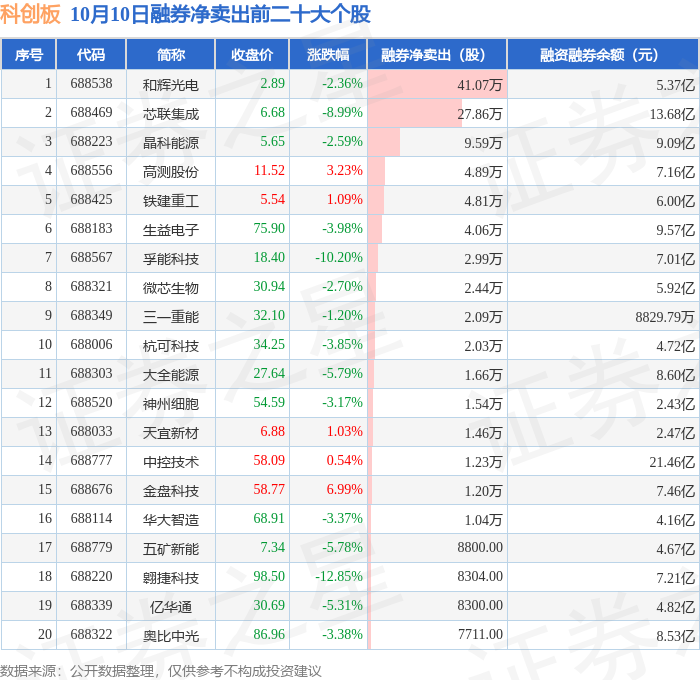The height and width of the screenshot is (680, 700).
Task: Click the 6.99% change value
Action: coord(344,490)
